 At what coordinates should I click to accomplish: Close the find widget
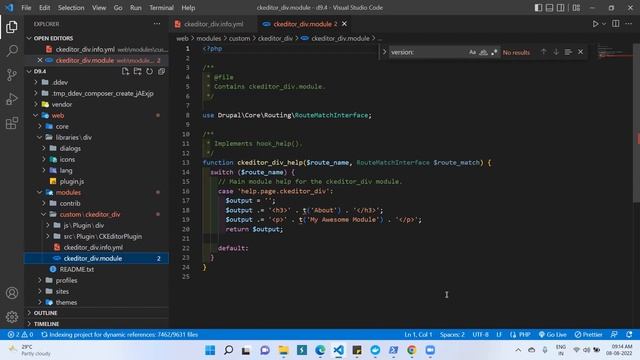coord(580,52)
